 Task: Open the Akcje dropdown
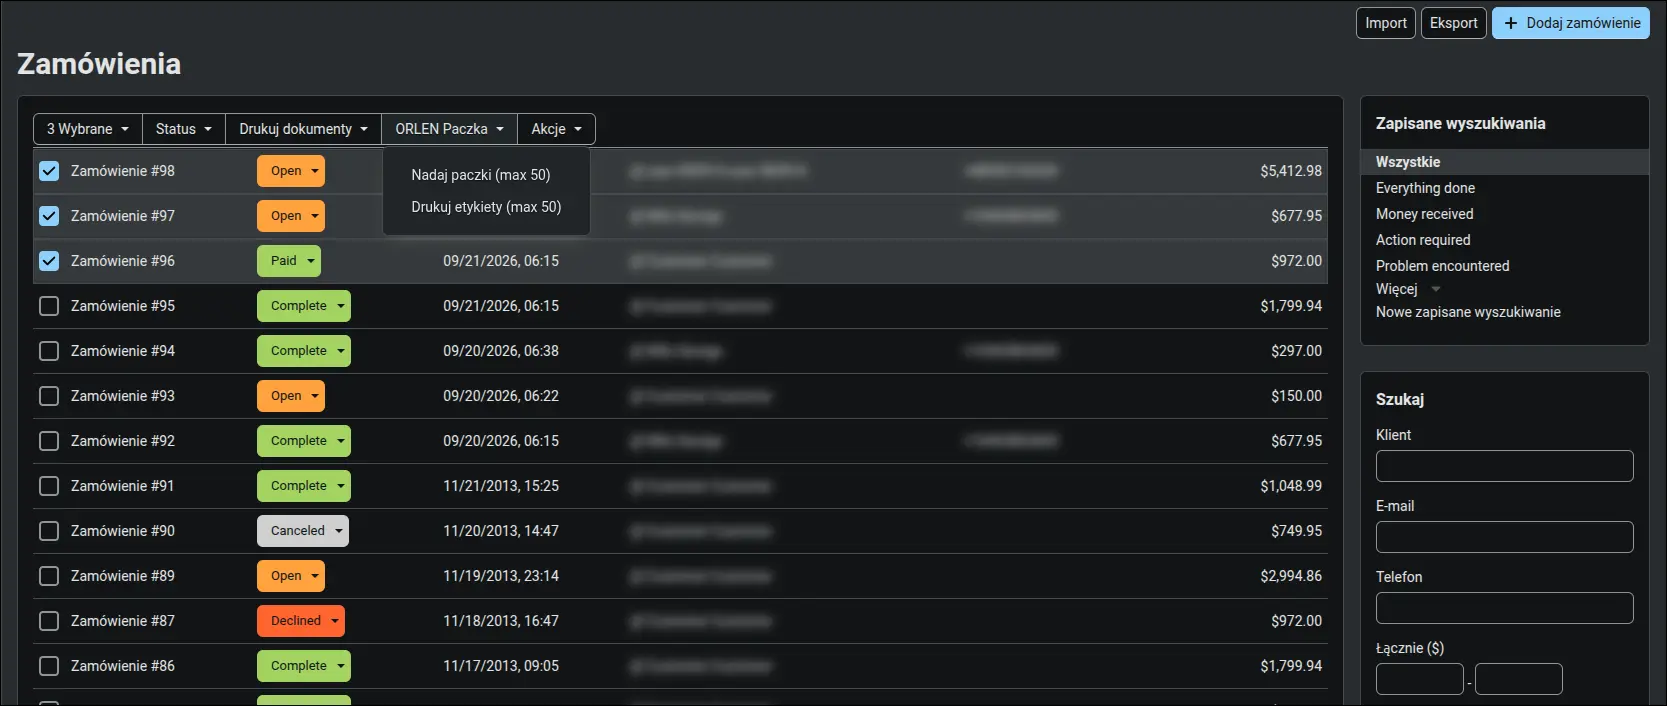[557, 129]
